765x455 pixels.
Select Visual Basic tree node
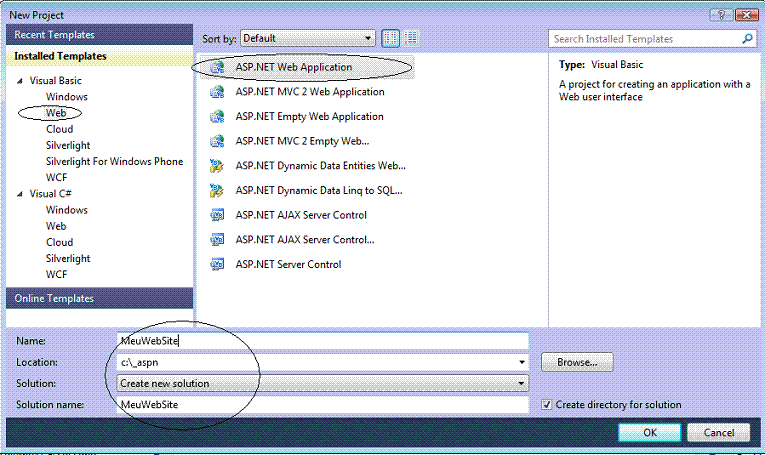coord(55,80)
